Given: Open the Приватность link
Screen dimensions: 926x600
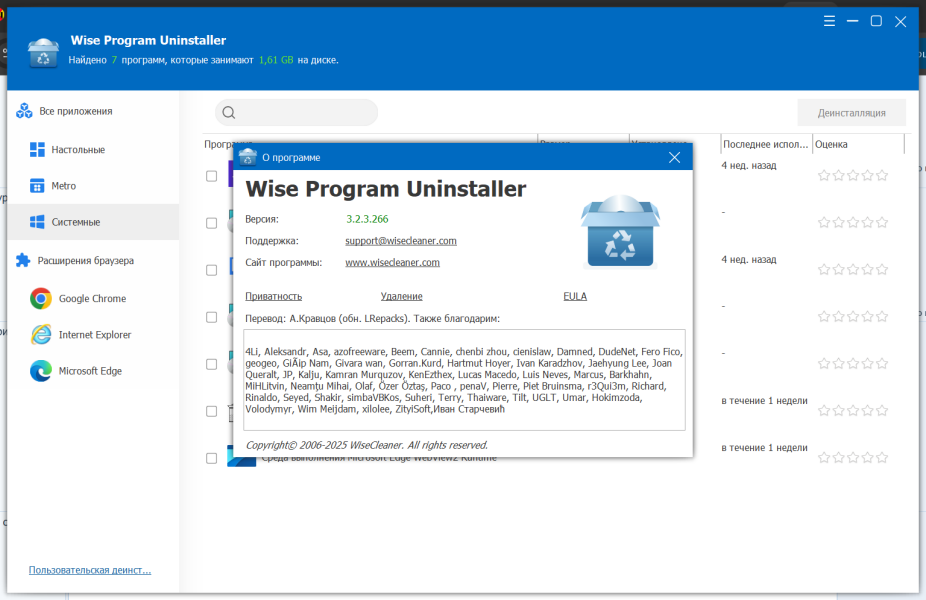Looking at the screenshot, I should [x=273, y=296].
